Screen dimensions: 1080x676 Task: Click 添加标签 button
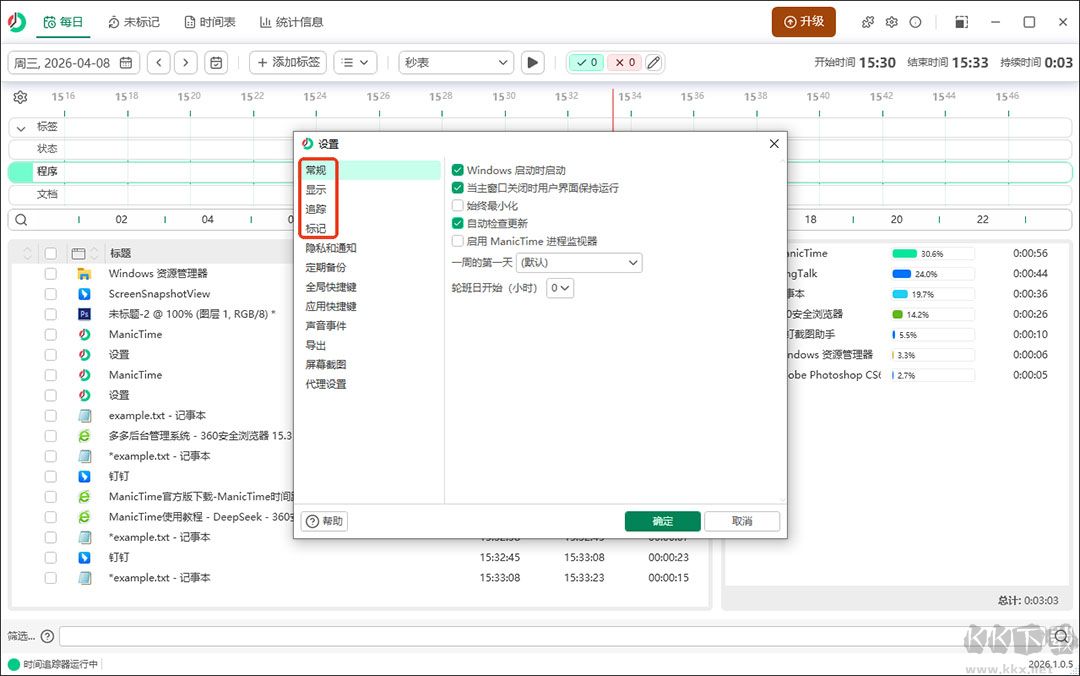point(288,63)
